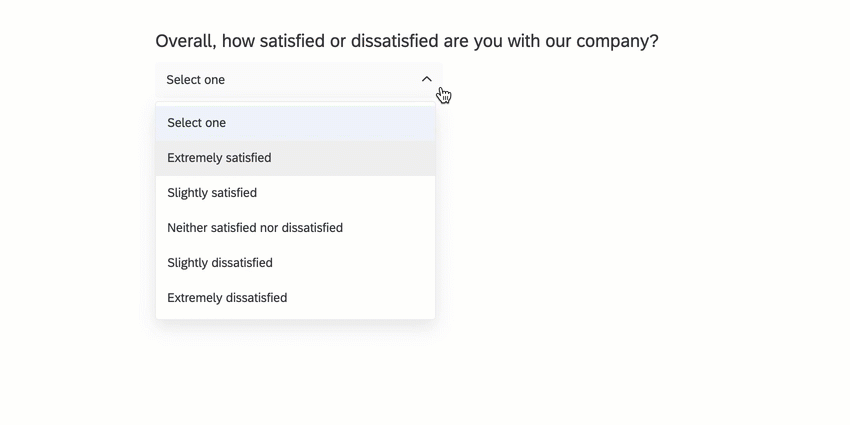Image resolution: width=850 pixels, height=425 pixels.
Task: Reset the answer to the highlighted 'Select one' entry
Action: pyautogui.click(x=197, y=123)
